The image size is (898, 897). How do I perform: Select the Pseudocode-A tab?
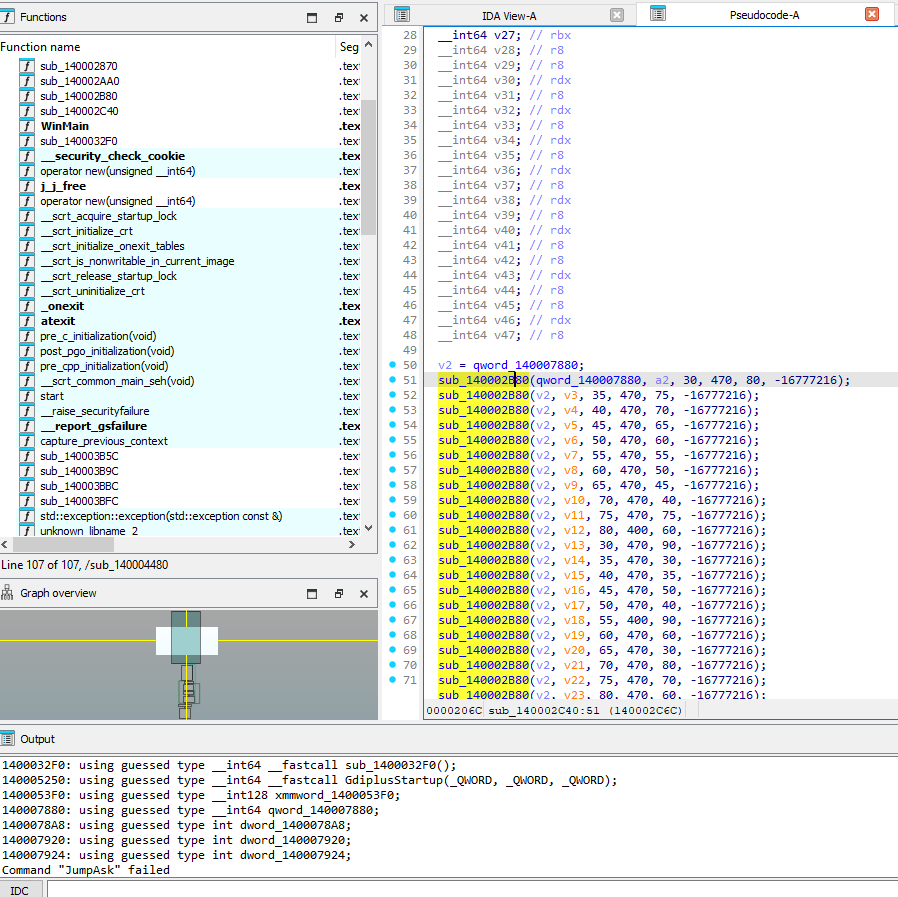point(763,15)
